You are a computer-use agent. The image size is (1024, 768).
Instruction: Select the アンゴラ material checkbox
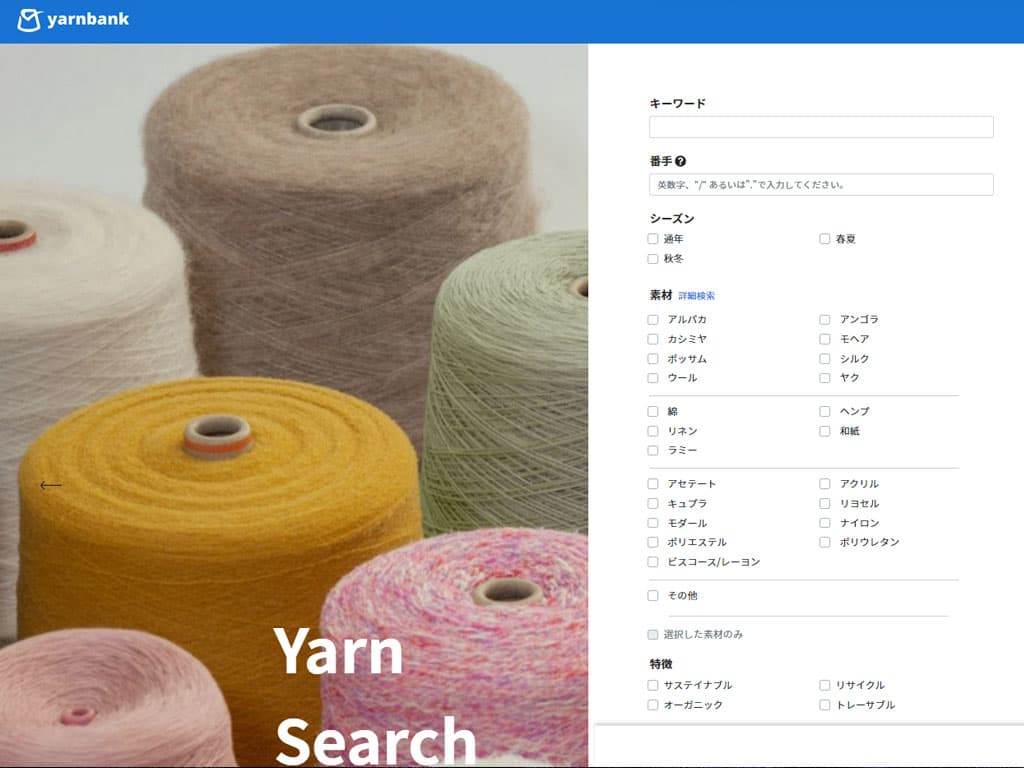[x=825, y=319]
